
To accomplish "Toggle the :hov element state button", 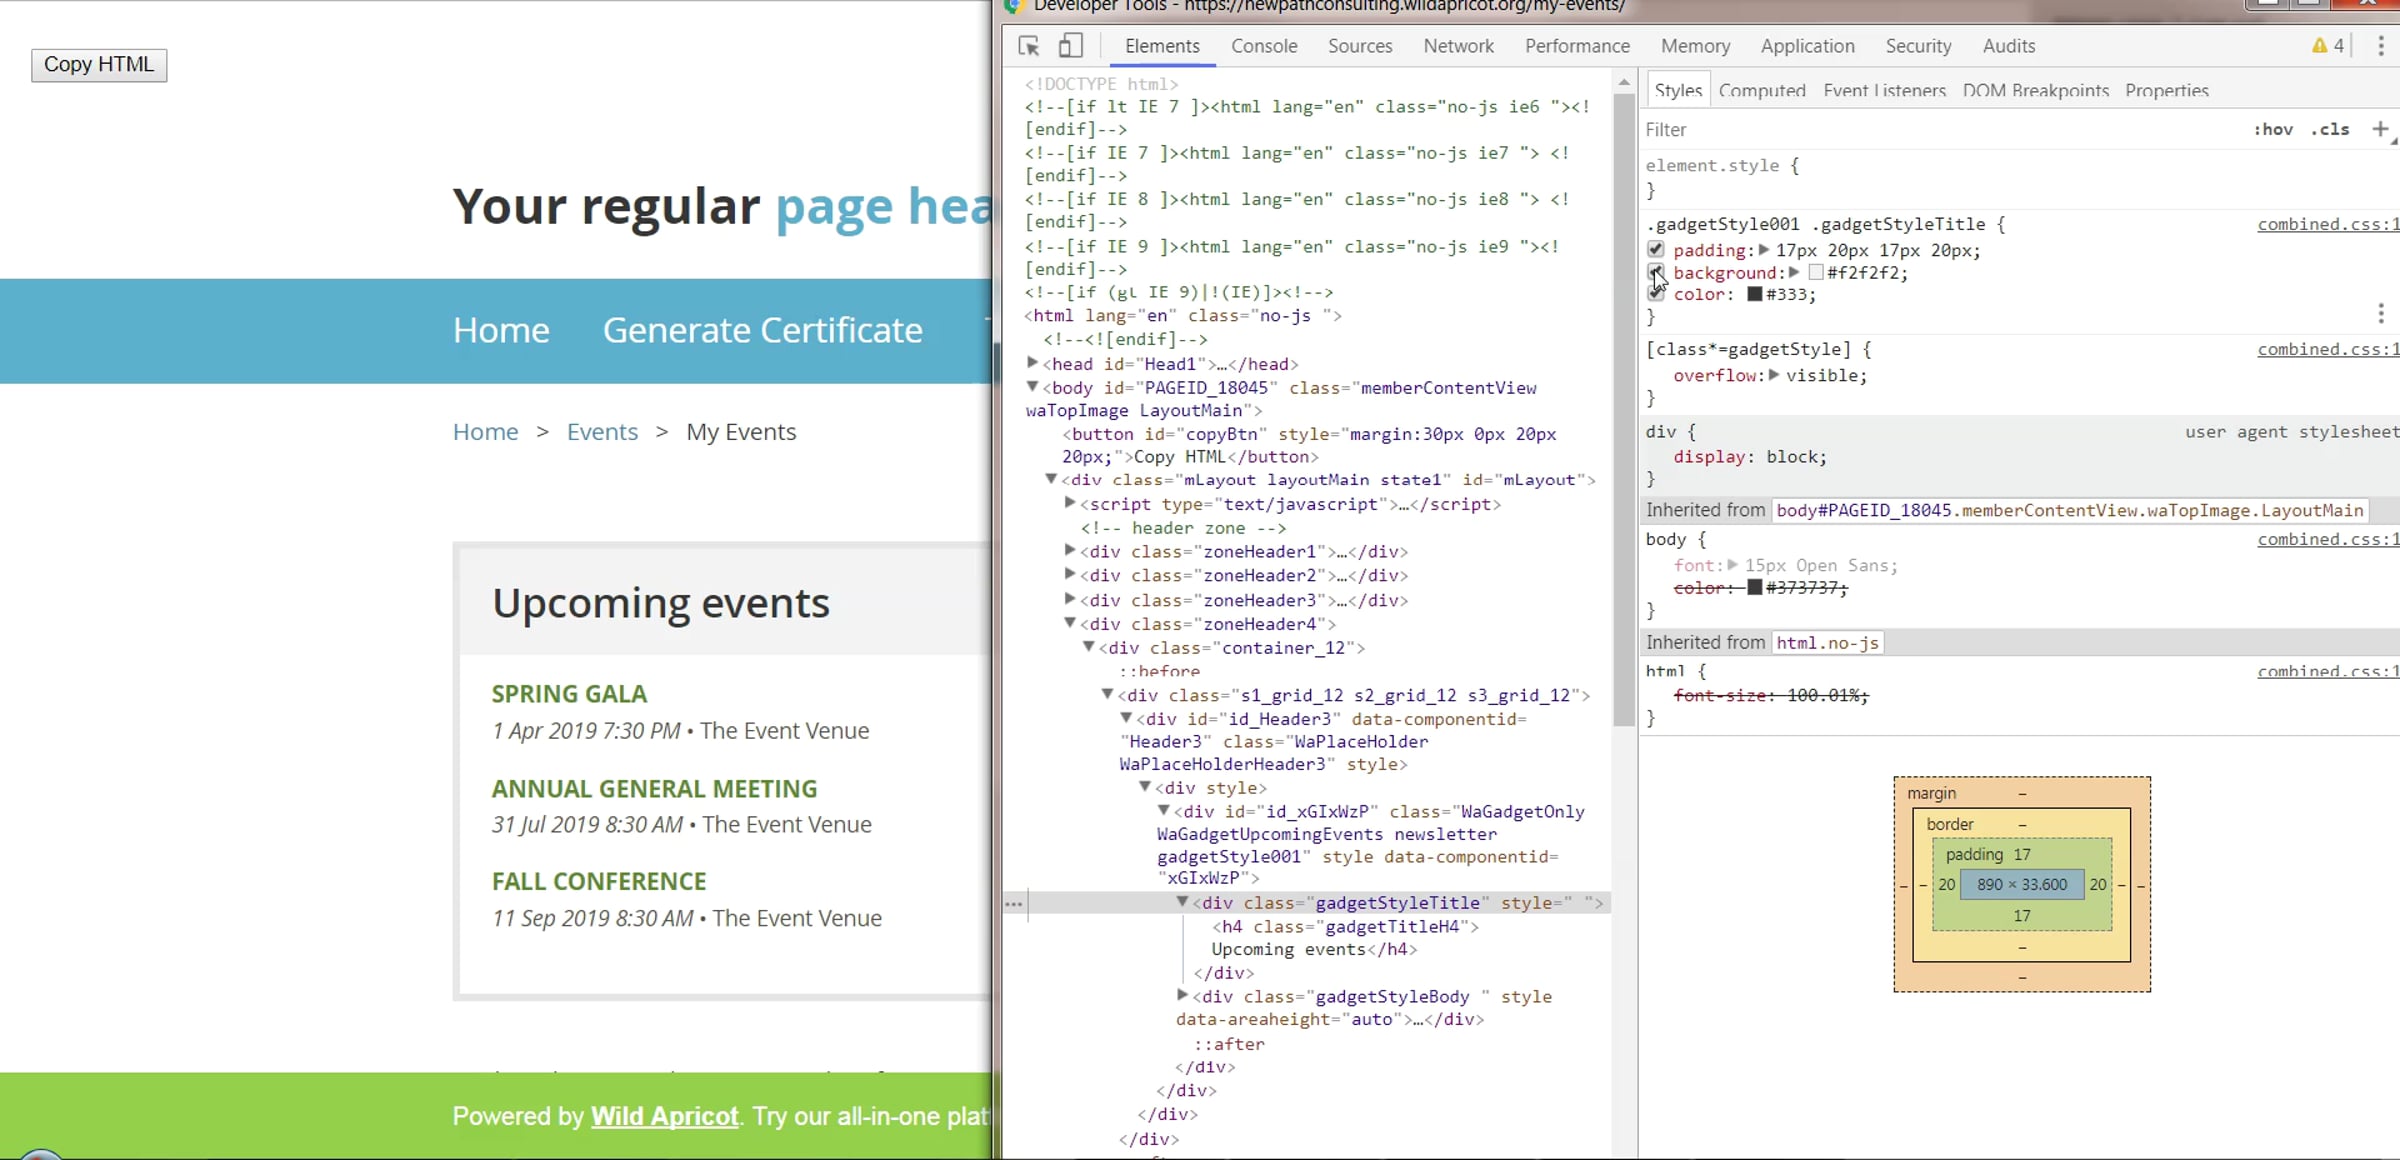I will point(2273,129).
